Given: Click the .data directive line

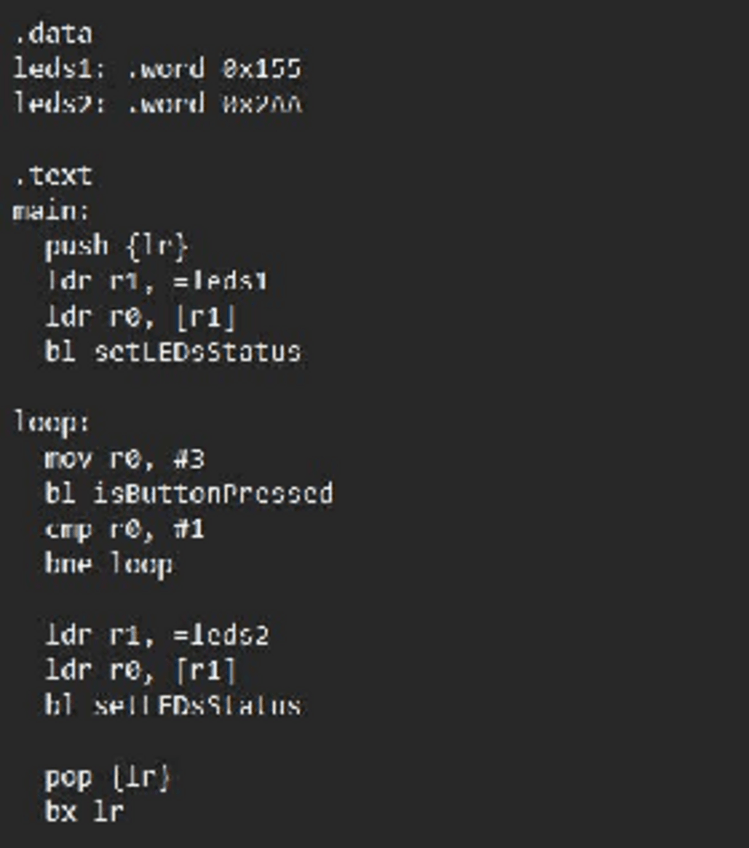Looking at the screenshot, I should [x=53, y=34].
